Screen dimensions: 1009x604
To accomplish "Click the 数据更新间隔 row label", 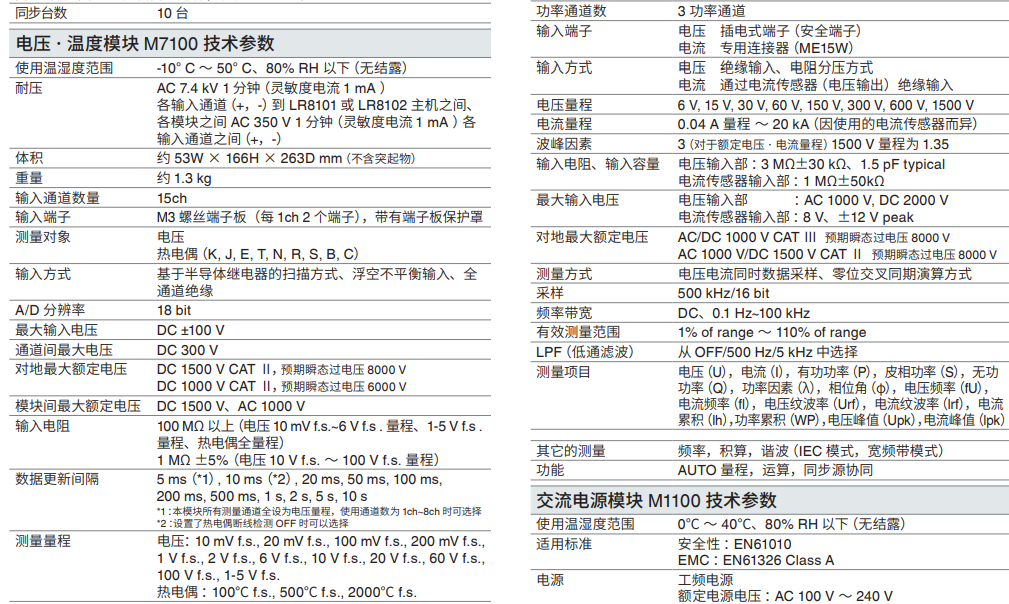I will (x=57, y=479).
